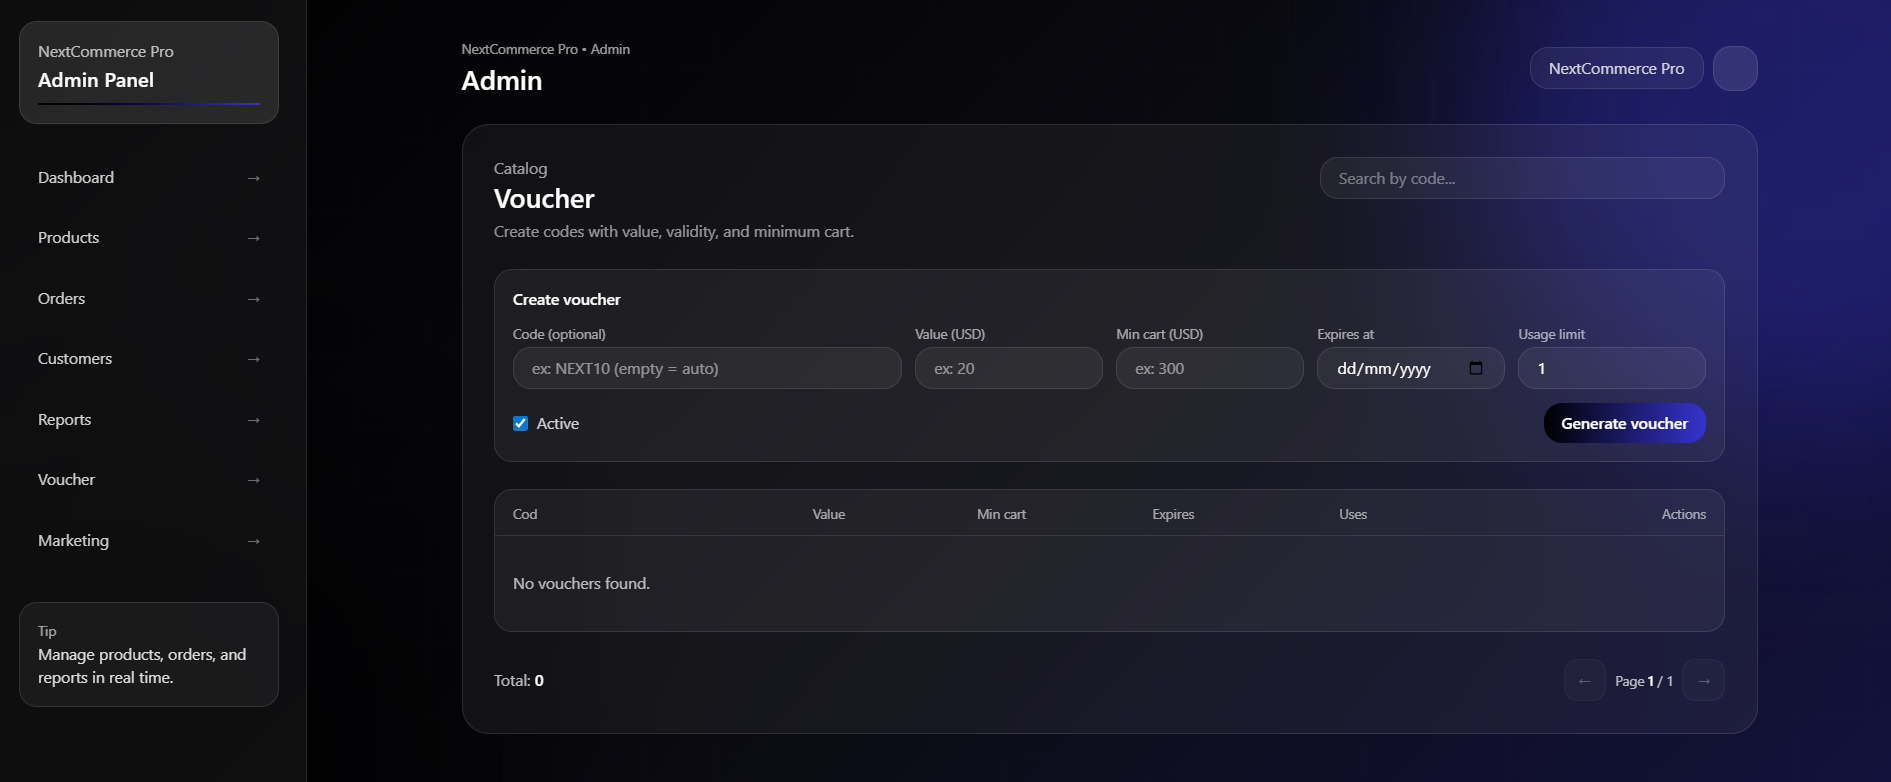This screenshot has width=1891, height=782.
Task: Click the arrow icon beside Marketing
Action: (x=254, y=541)
